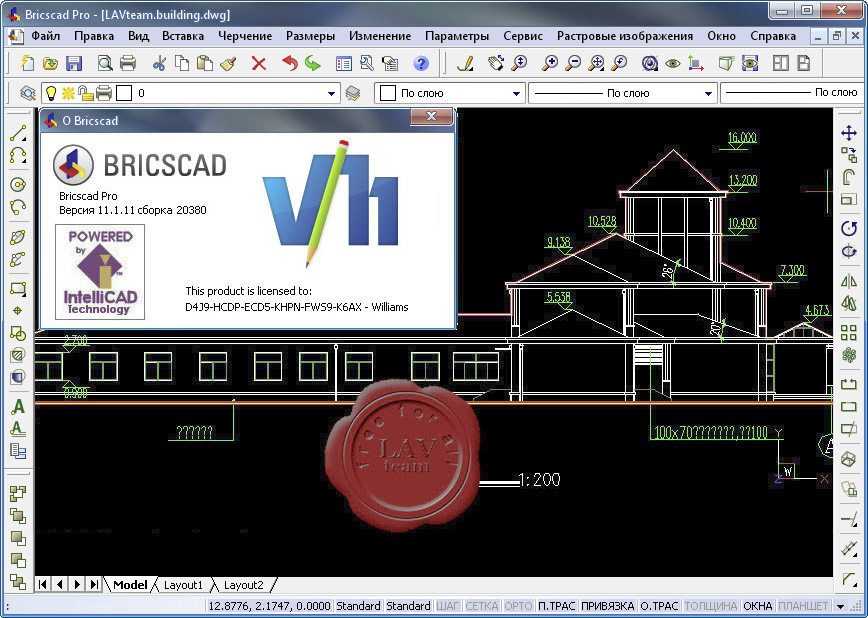Screen dimensions: 868x618
Task: Click the Move tool four-arrow icon
Action: 849,133
